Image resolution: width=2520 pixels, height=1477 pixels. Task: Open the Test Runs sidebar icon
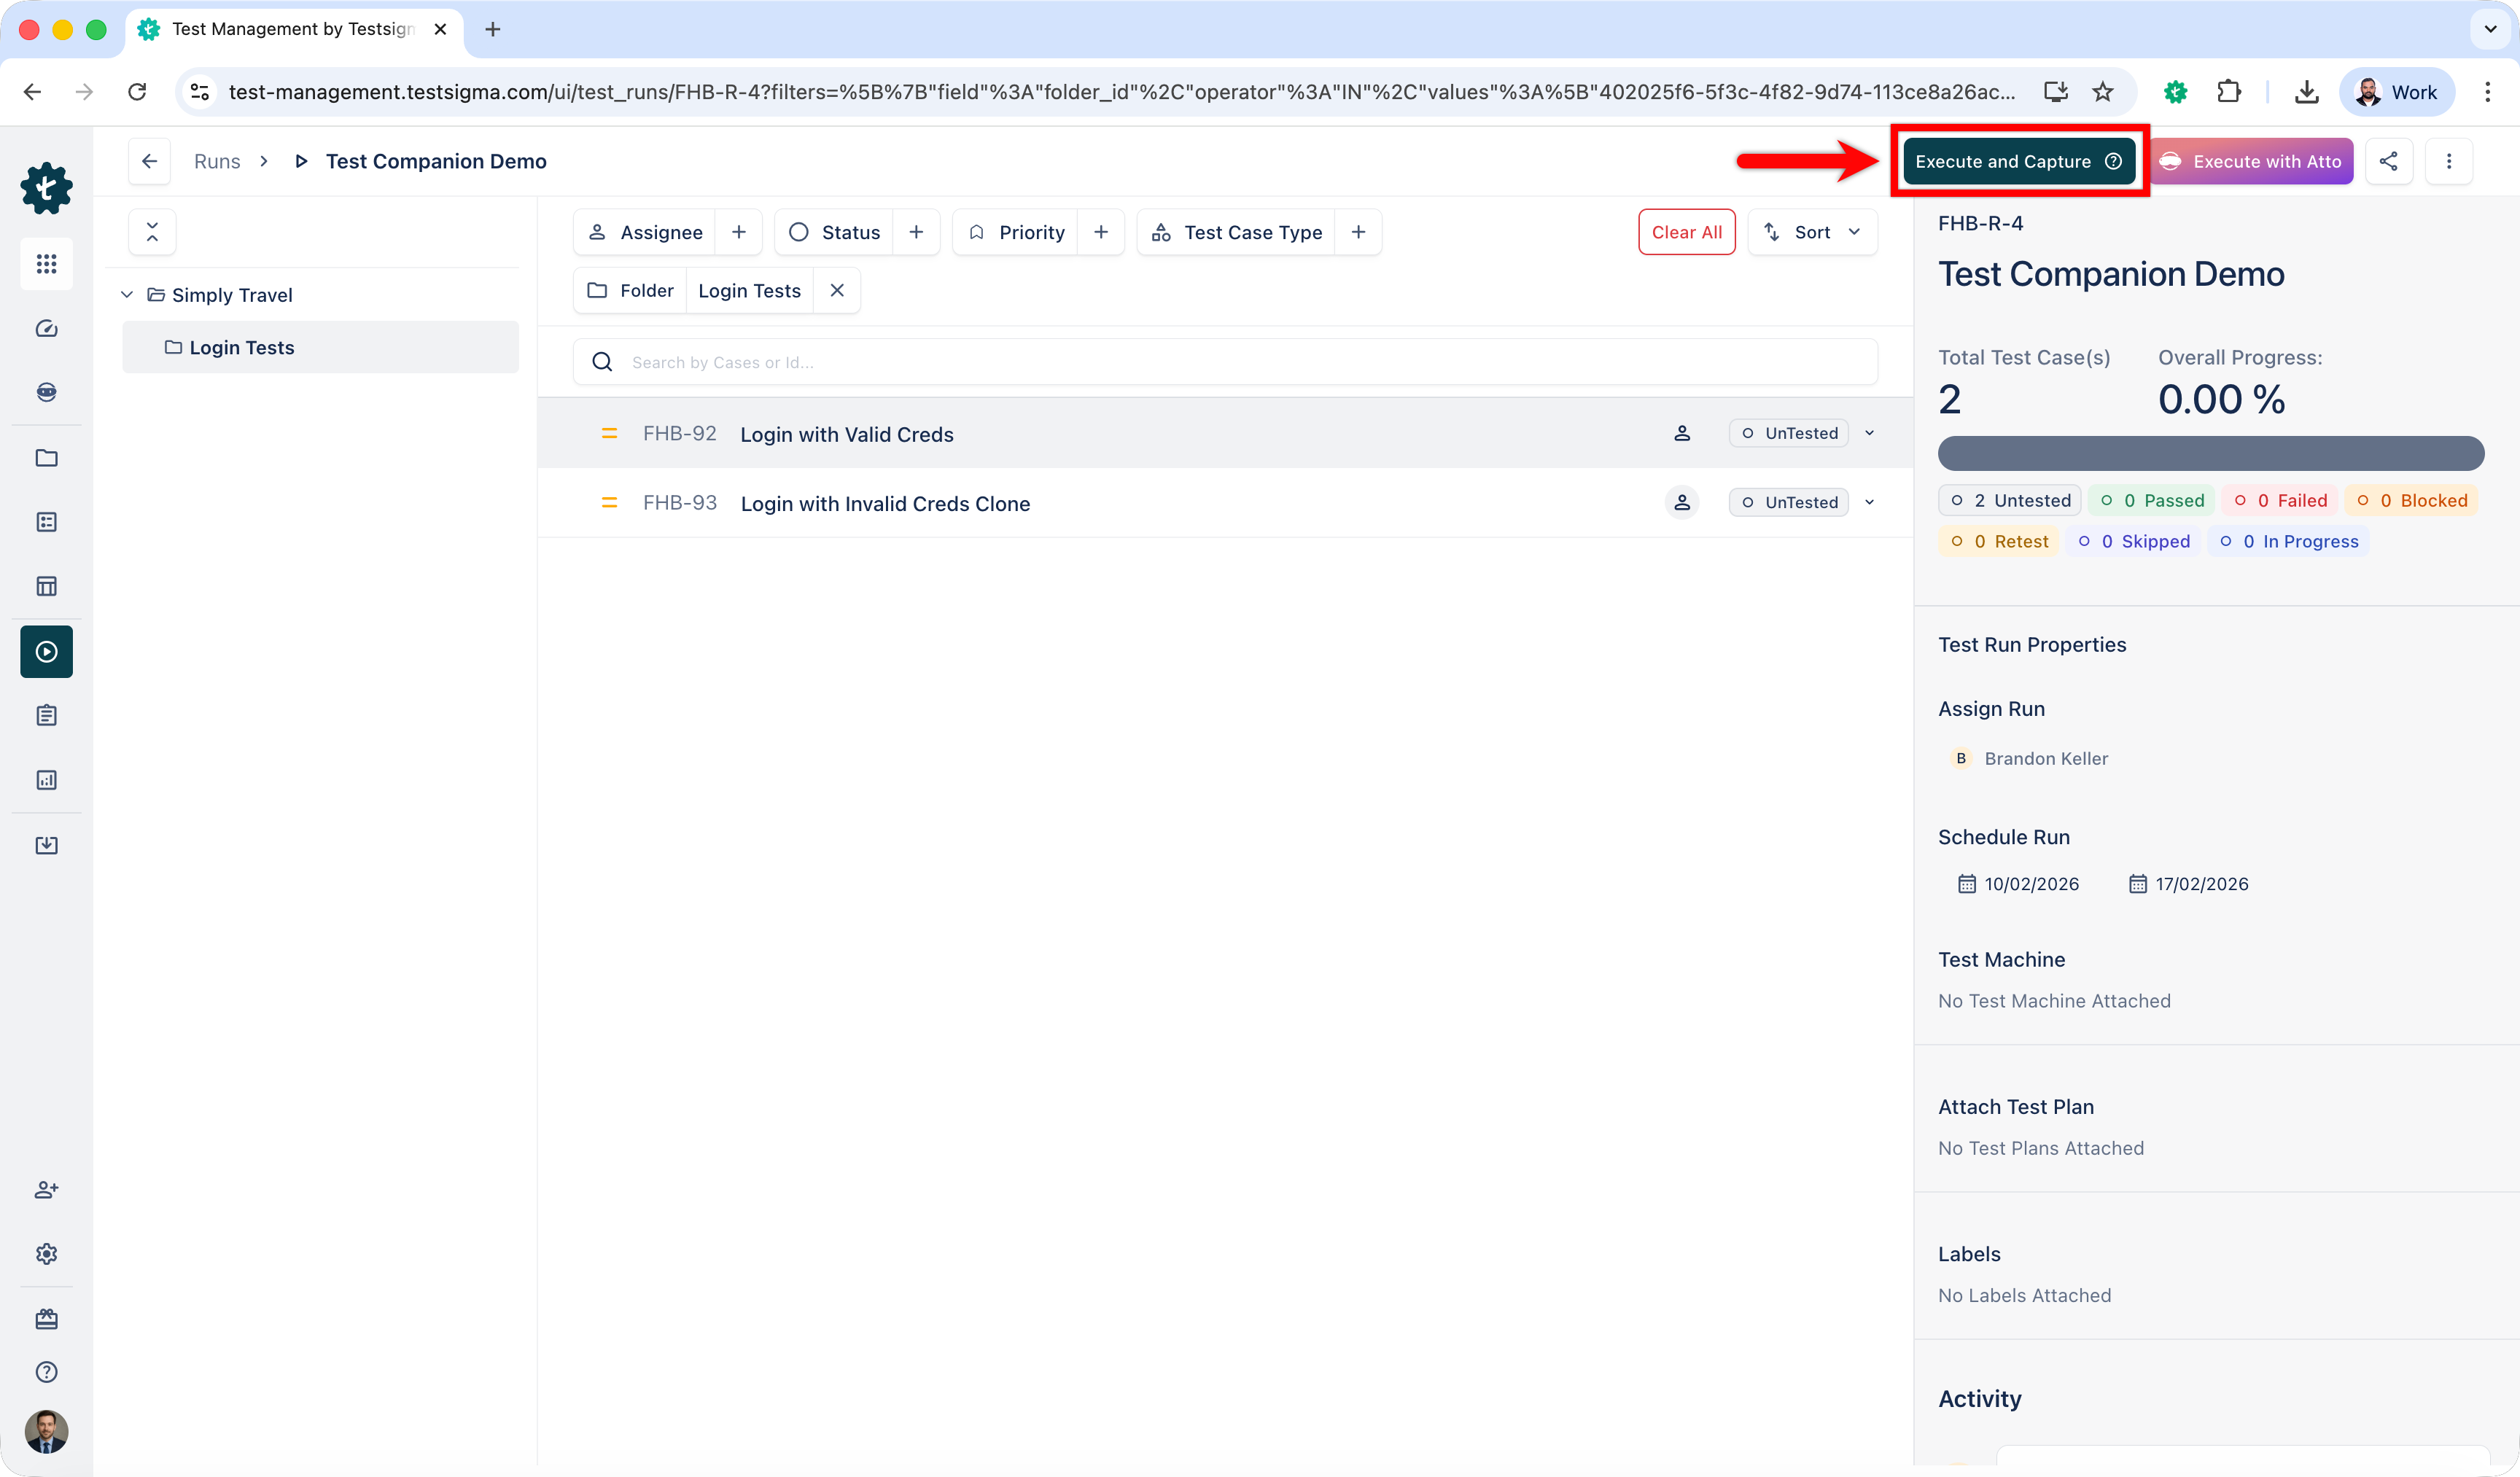tap(46, 652)
